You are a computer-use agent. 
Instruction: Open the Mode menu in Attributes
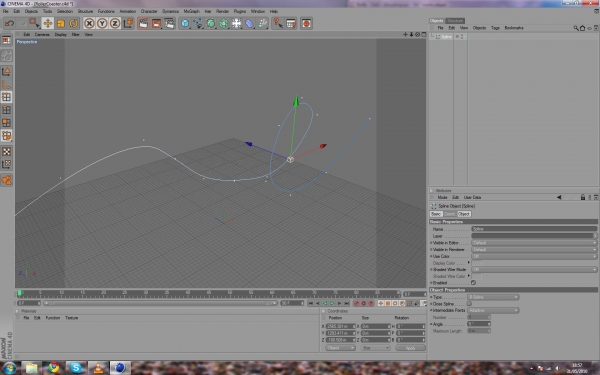[442, 197]
